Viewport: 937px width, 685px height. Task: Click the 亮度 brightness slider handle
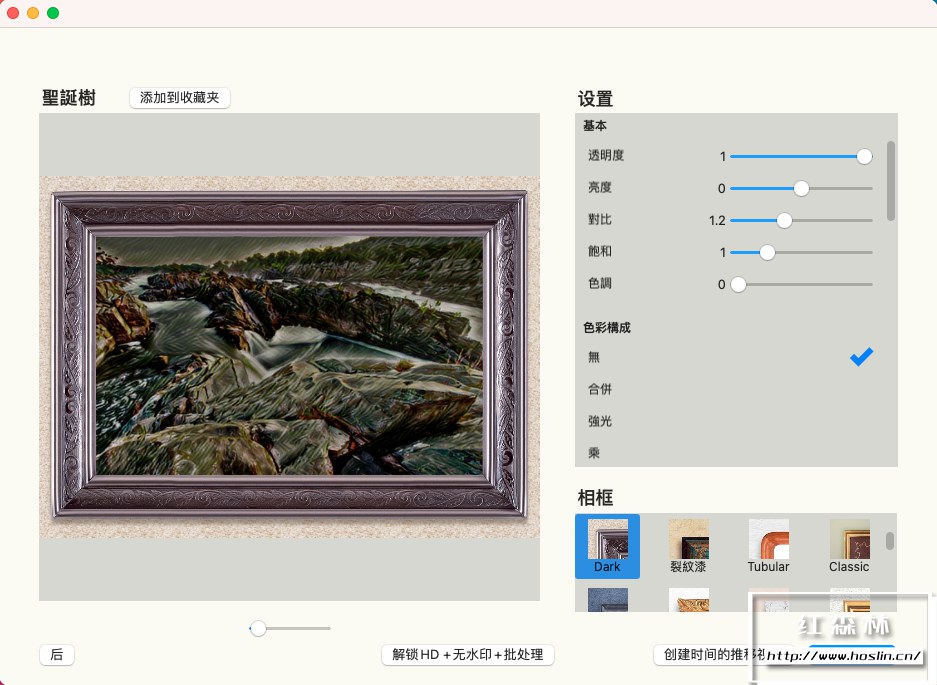[801, 189]
